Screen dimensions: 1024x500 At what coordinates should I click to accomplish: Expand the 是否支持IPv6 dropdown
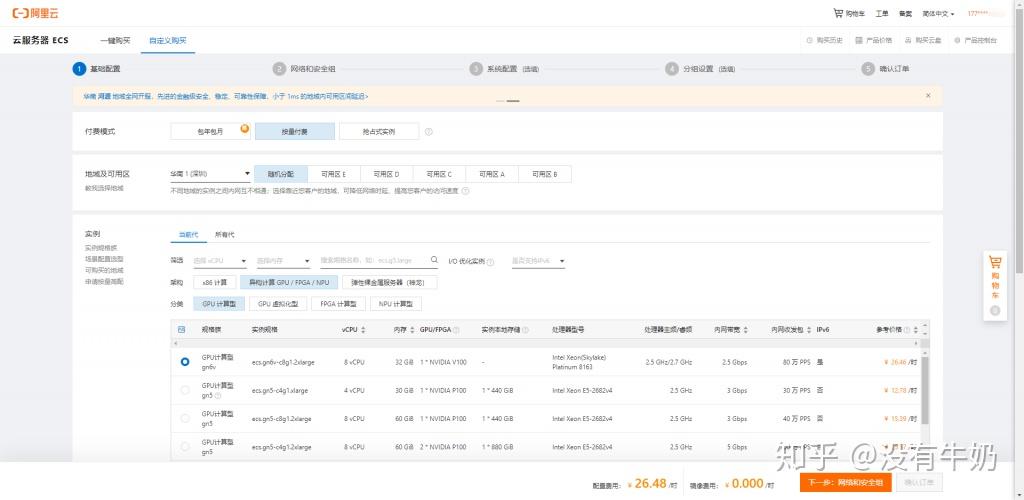(538, 261)
